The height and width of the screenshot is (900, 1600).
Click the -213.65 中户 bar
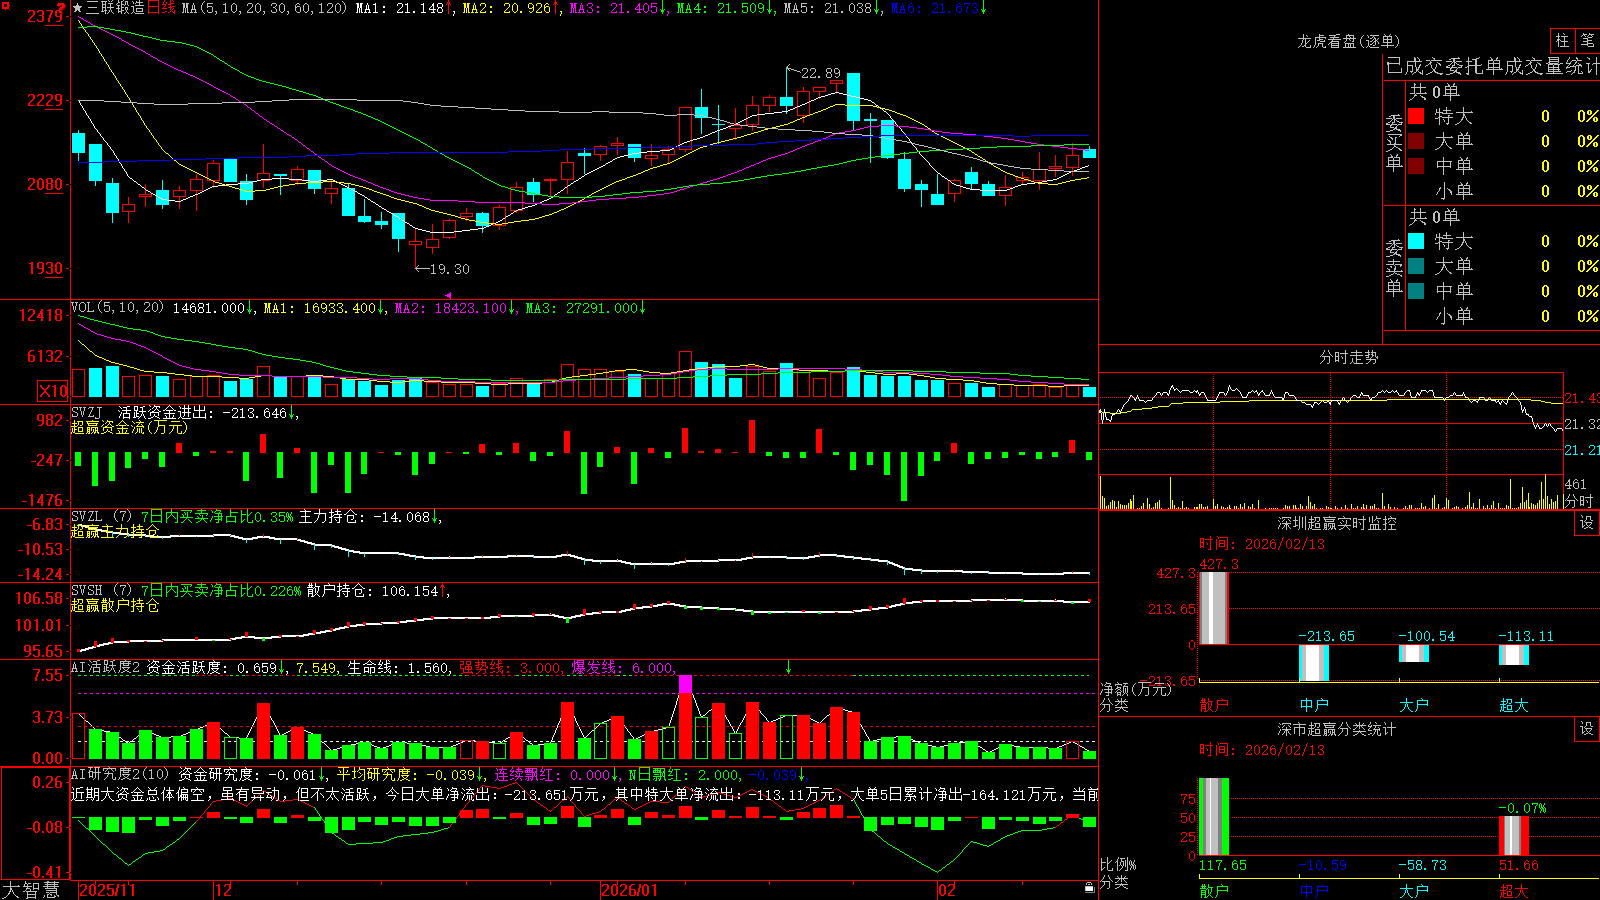click(x=1314, y=663)
